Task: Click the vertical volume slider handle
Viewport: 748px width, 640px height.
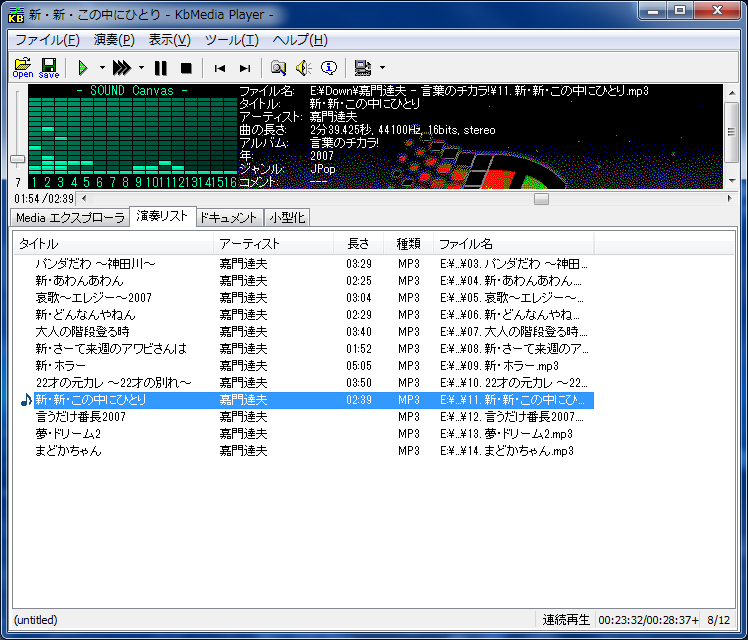Action: 18,159
